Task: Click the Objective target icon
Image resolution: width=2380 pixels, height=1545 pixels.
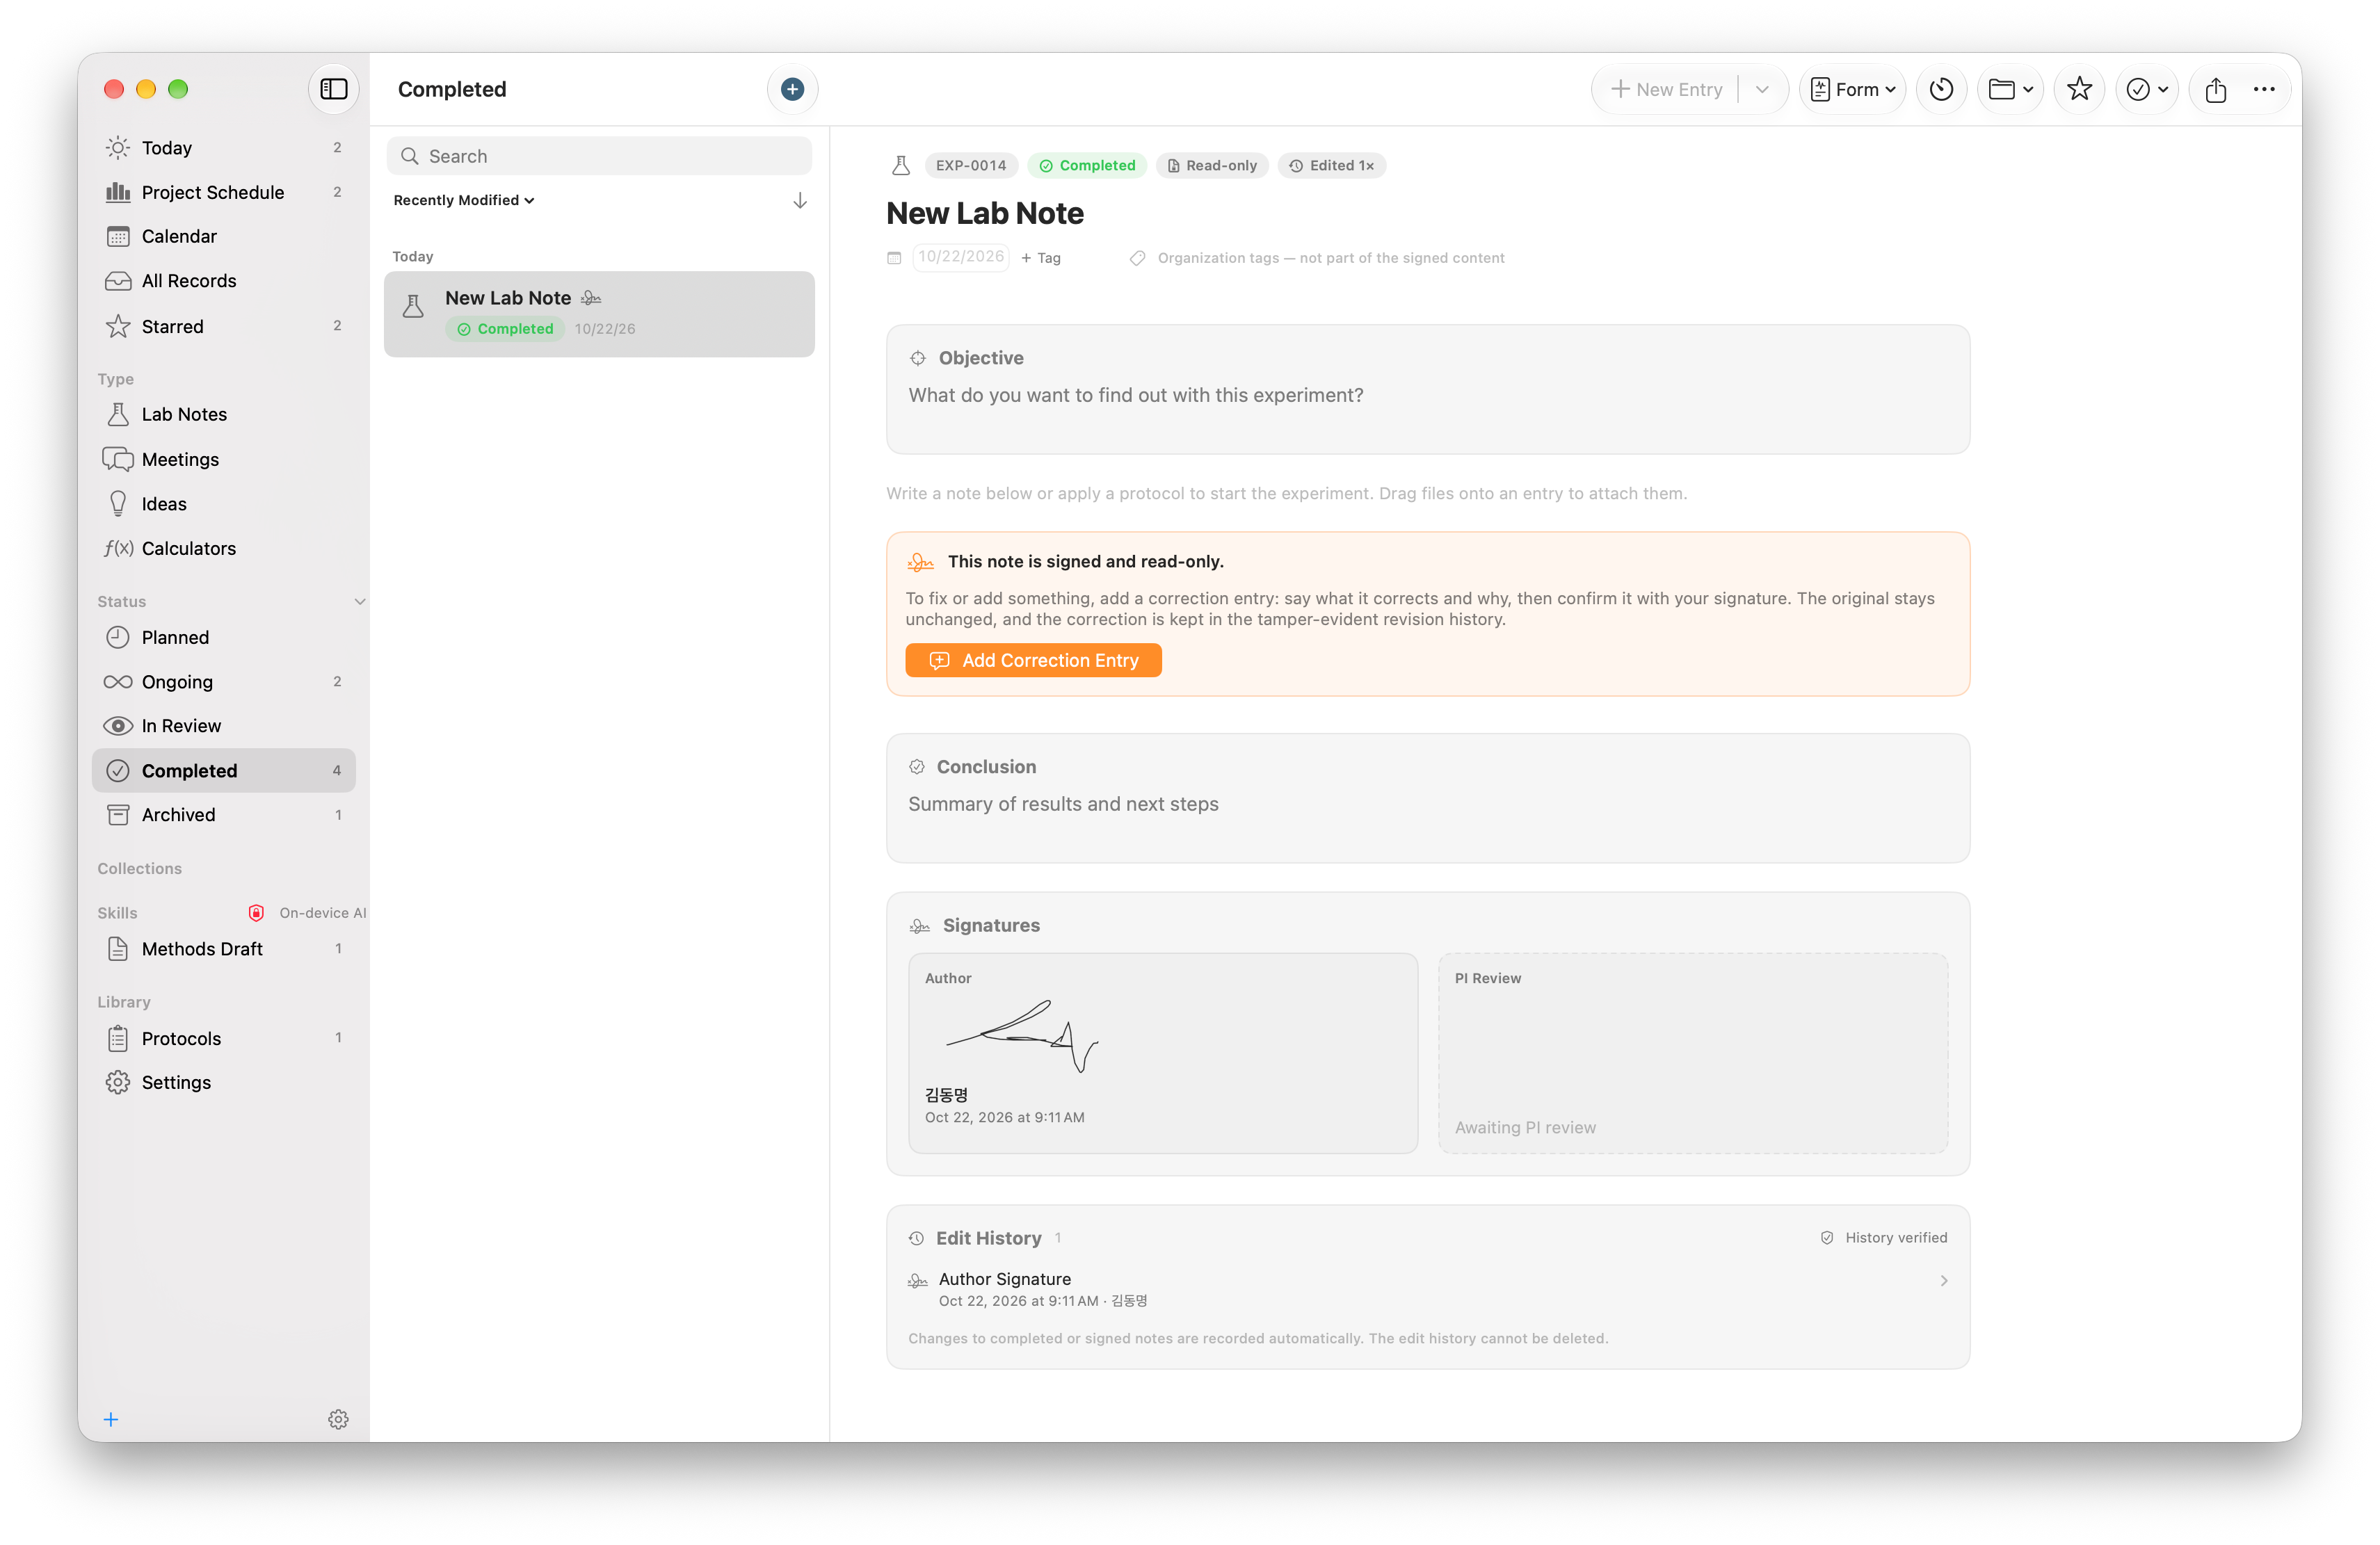Action: 917,358
